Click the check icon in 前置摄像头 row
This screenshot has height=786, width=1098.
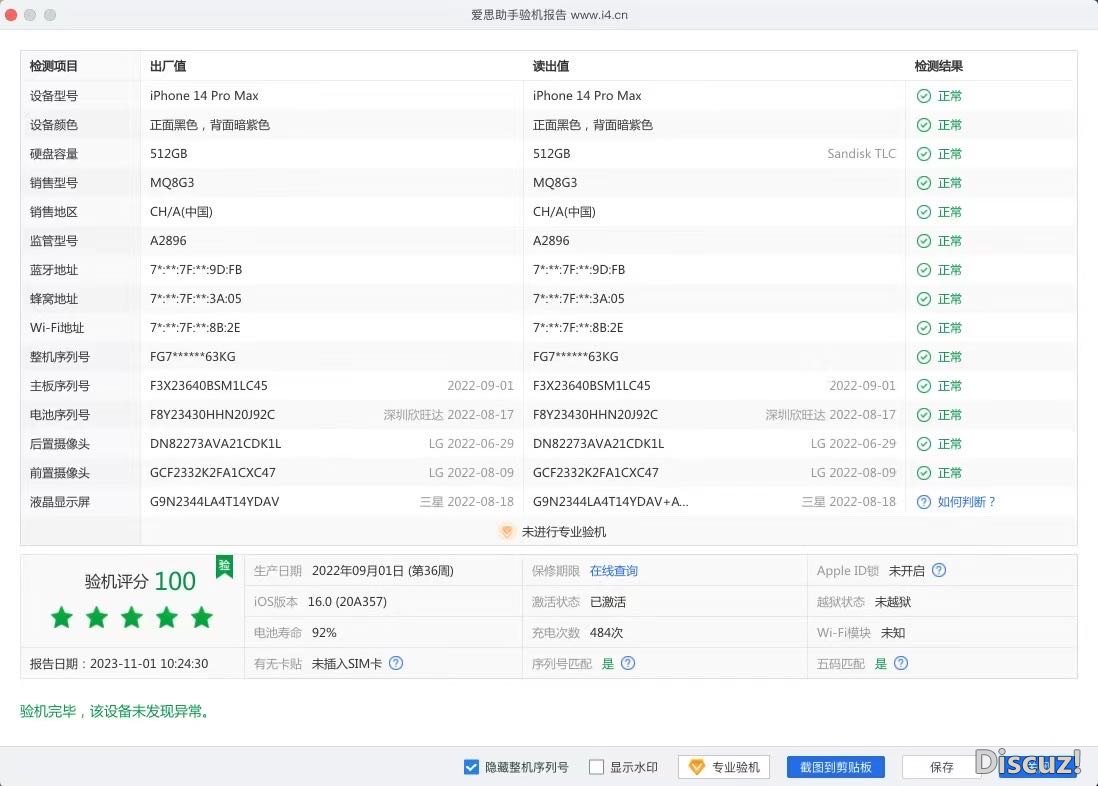click(x=924, y=473)
